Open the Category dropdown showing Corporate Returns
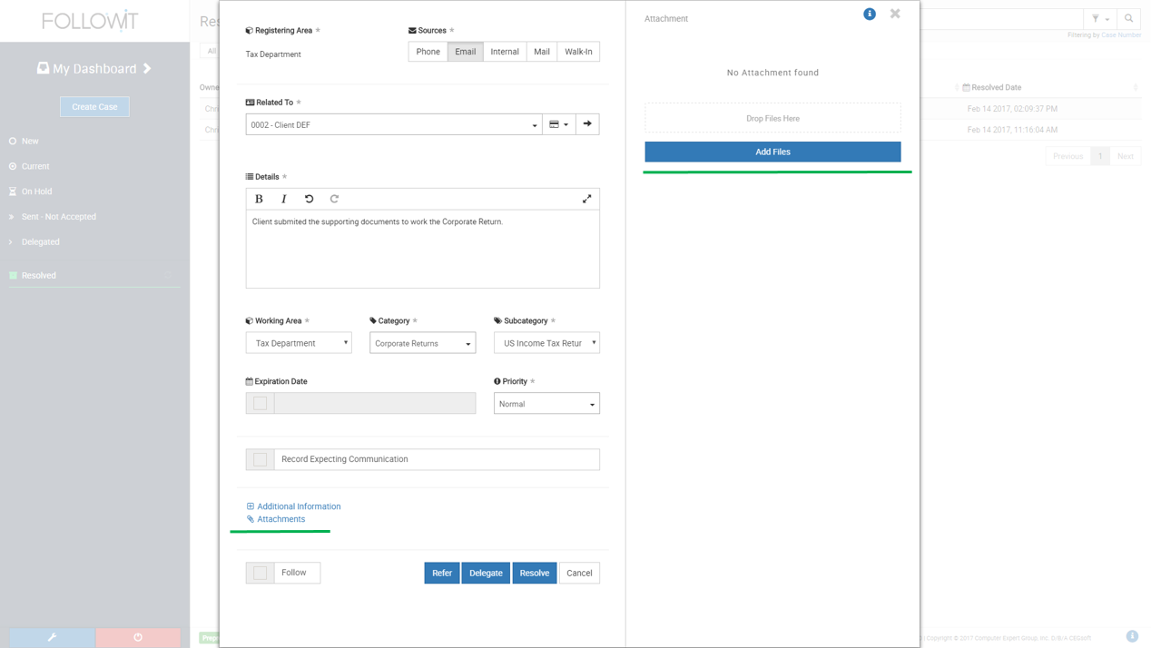1151x648 pixels. 422,343
